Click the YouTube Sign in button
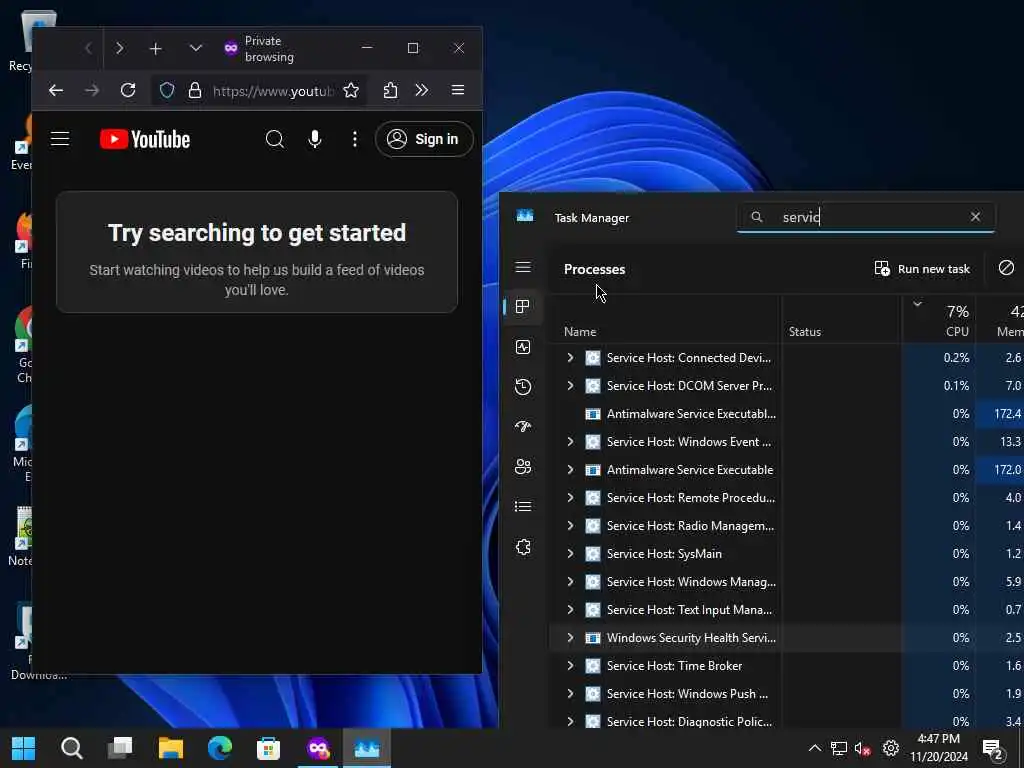1024x768 pixels. click(x=424, y=139)
